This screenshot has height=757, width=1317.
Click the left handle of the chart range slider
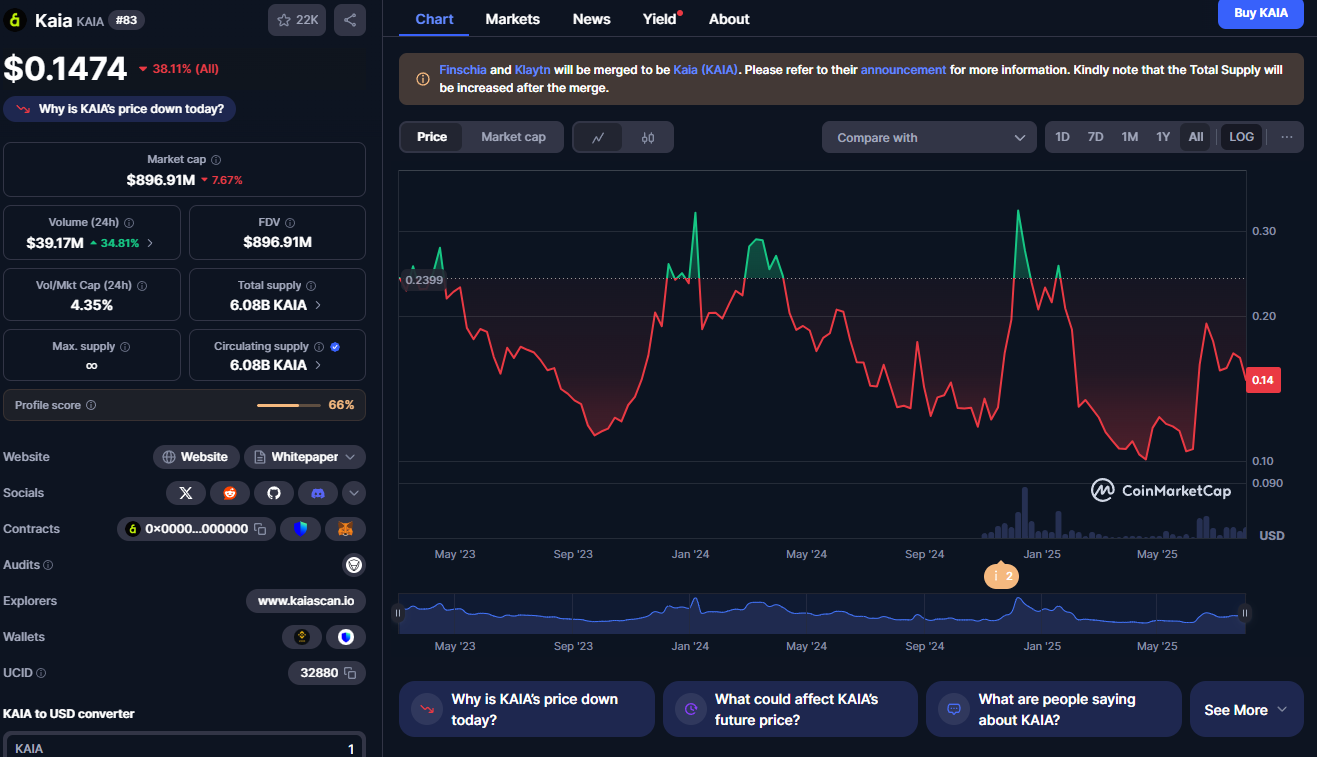pyautogui.click(x=398, y=613)
